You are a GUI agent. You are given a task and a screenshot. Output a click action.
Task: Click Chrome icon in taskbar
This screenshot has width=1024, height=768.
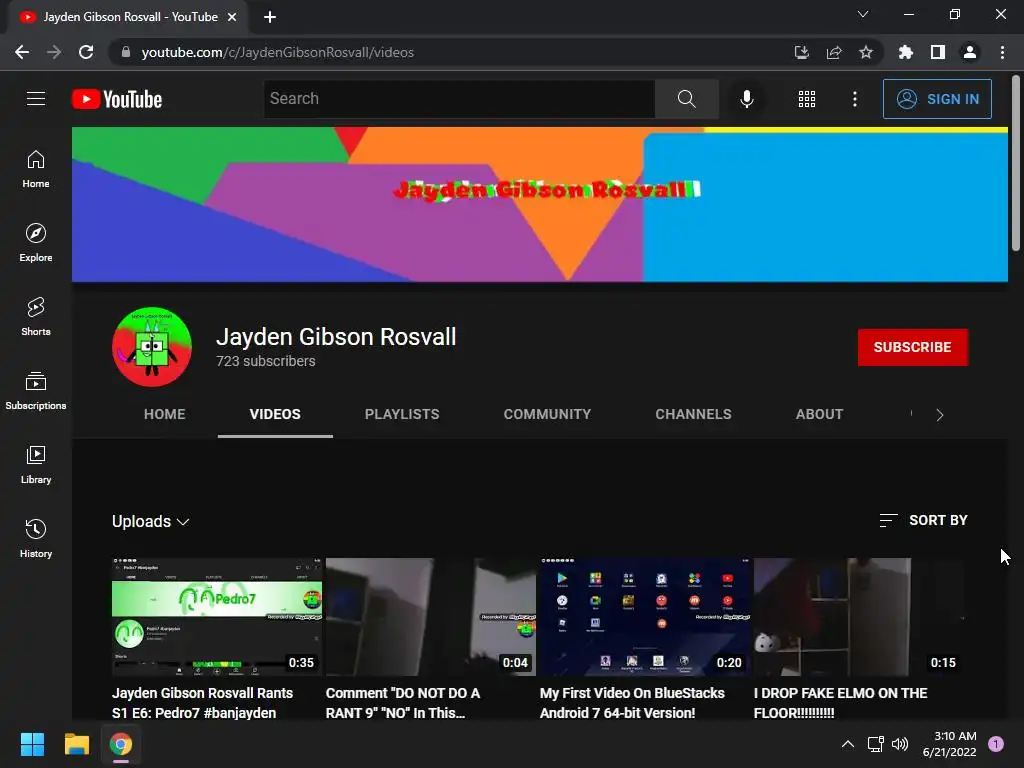click(x=121, y=744)
